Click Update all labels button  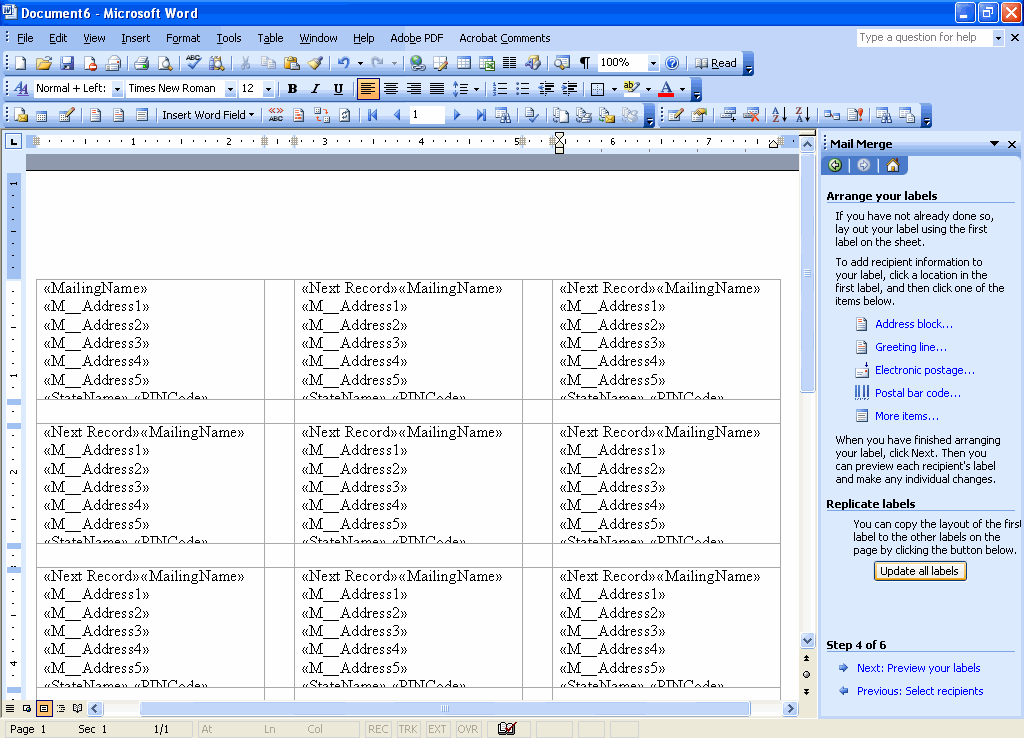tap(920, 571)
